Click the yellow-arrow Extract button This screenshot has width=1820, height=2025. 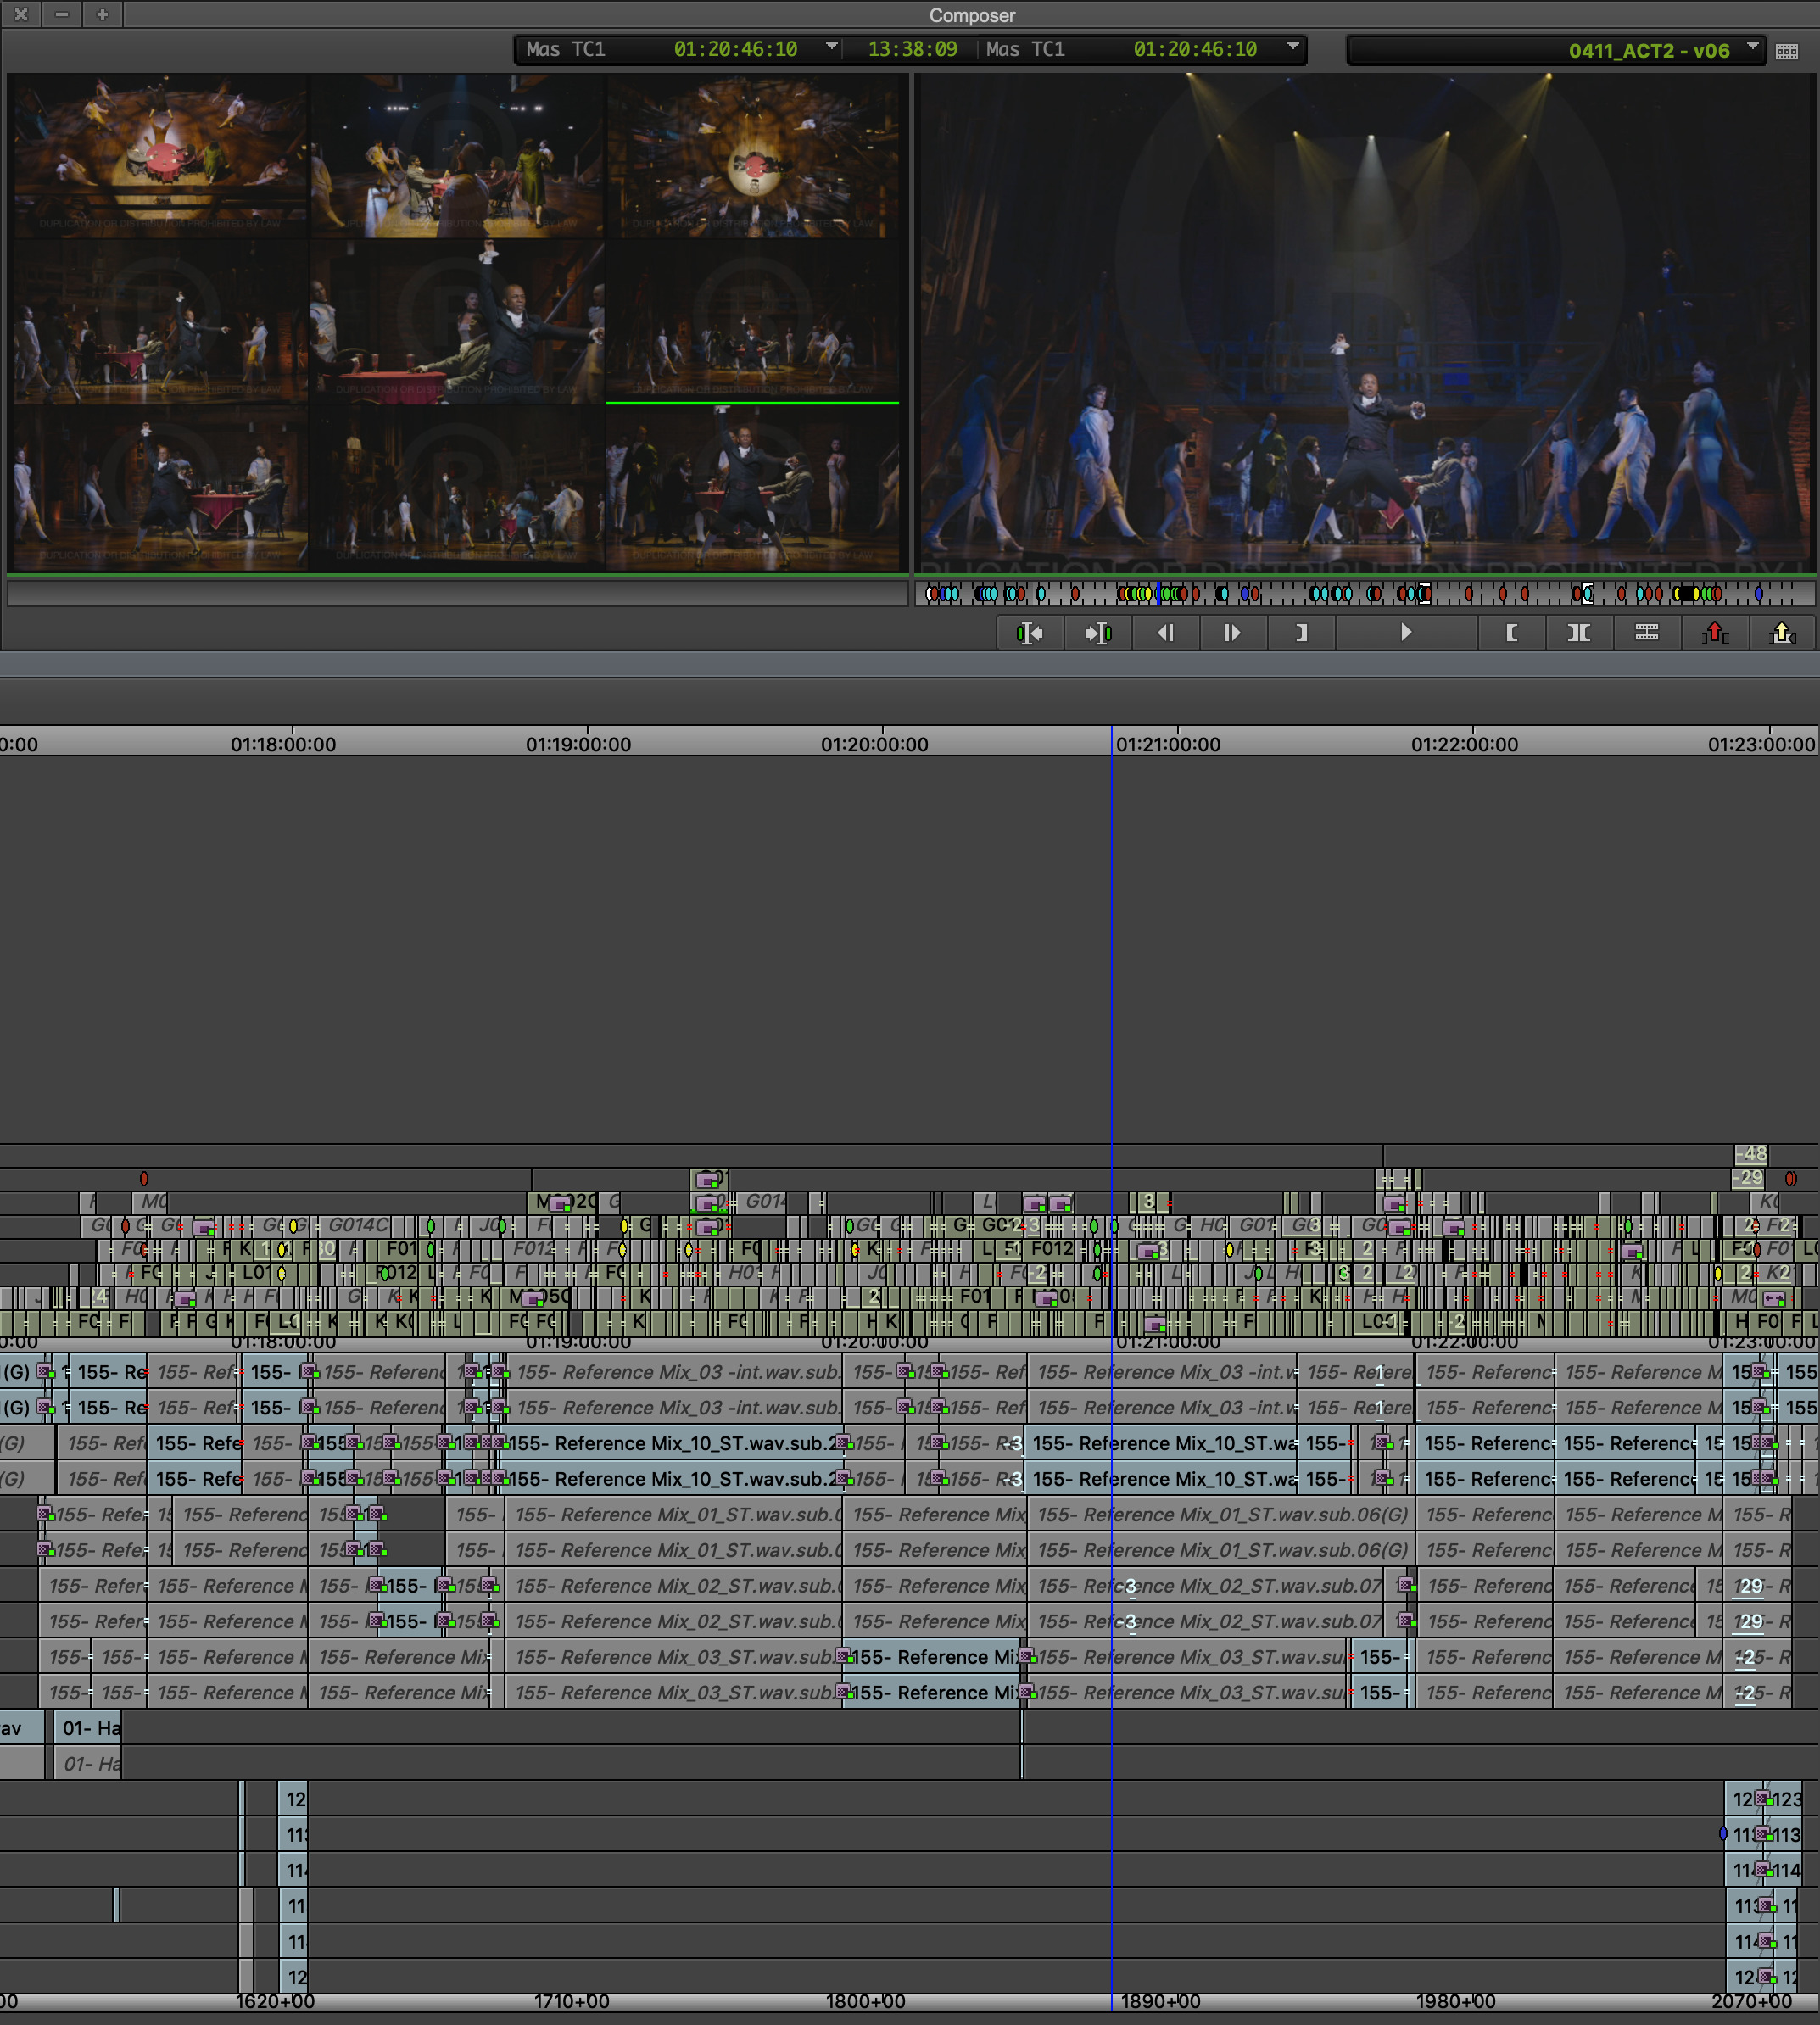[x=1783, y=633]
